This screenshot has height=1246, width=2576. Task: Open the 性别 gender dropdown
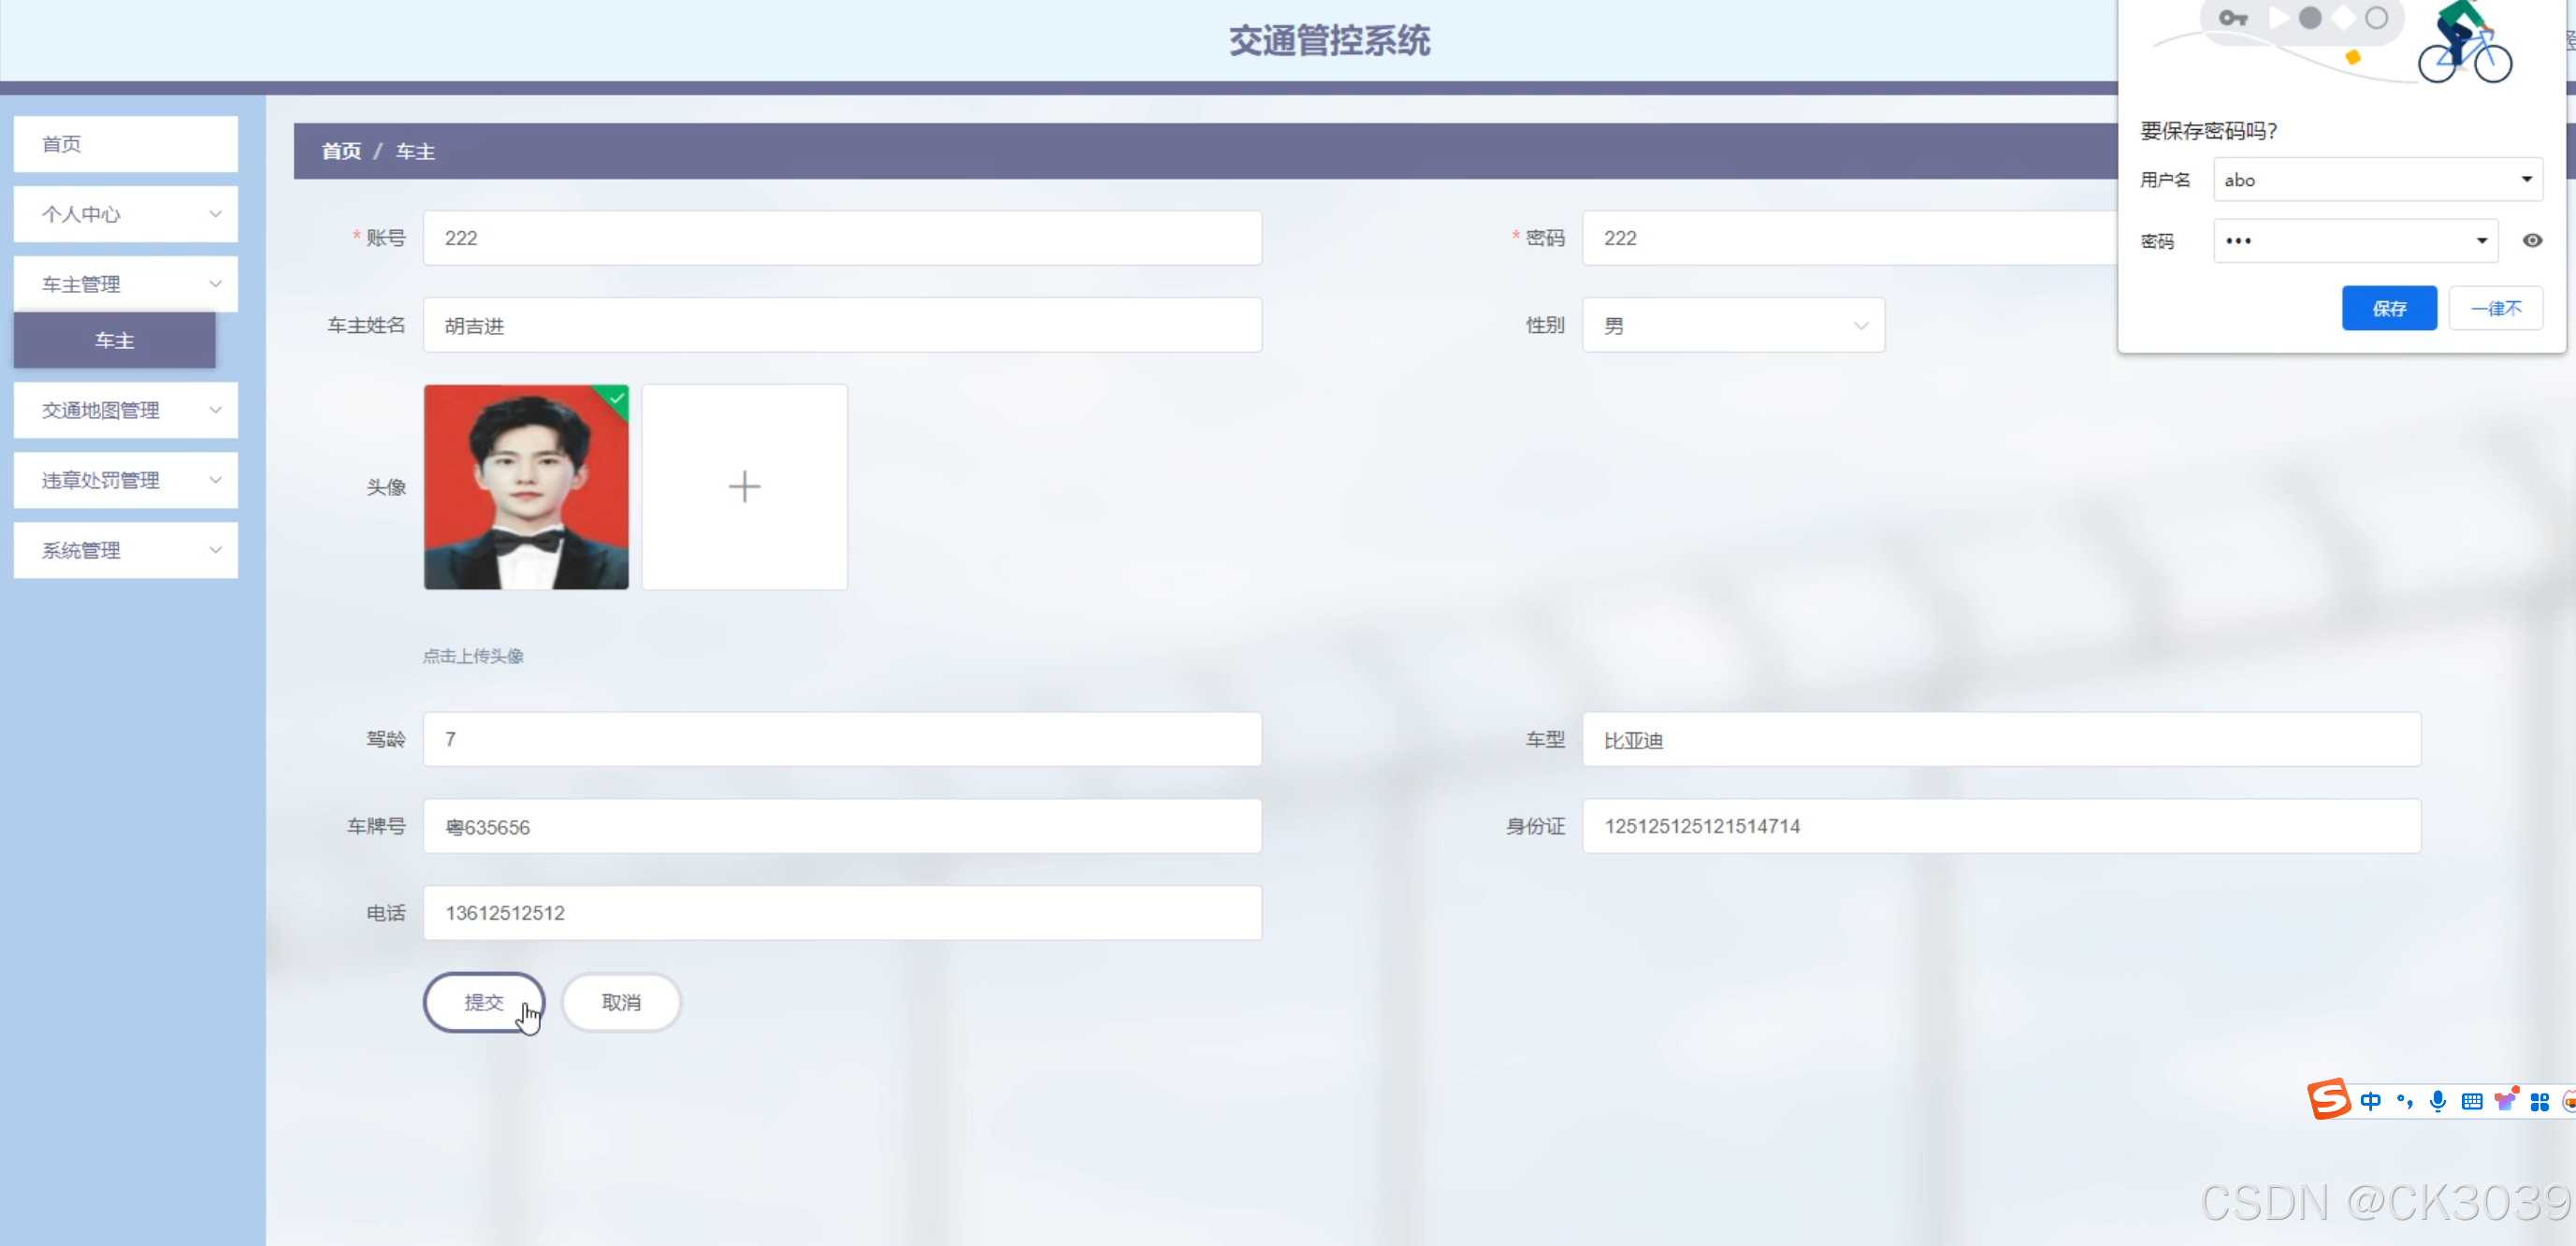[1732, 325]
